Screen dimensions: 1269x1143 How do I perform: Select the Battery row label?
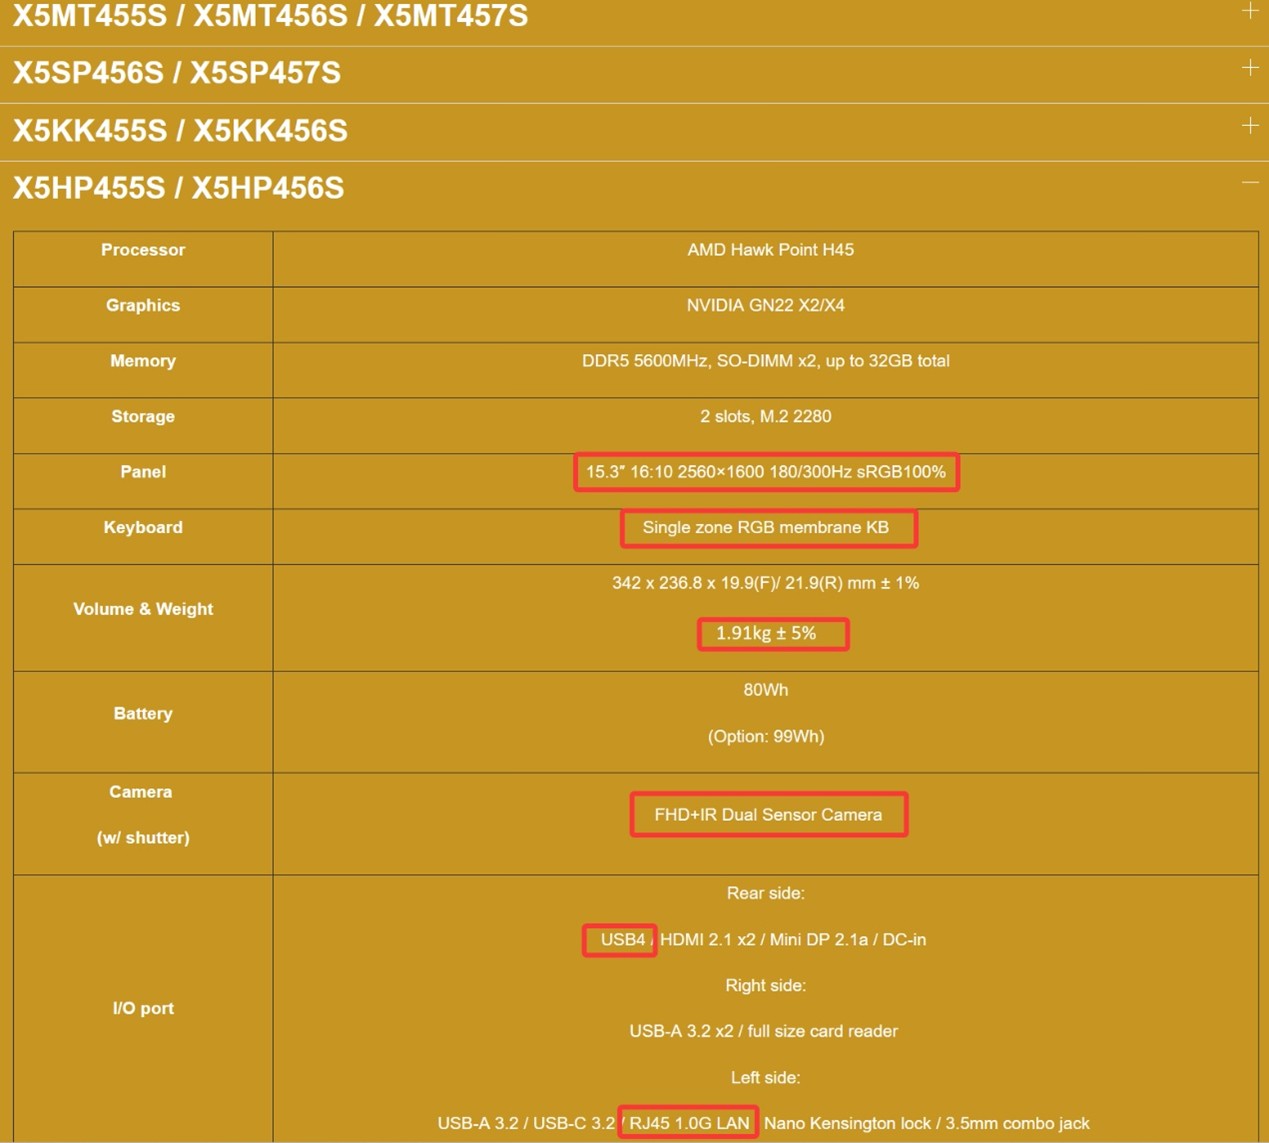tap(143, 714)
